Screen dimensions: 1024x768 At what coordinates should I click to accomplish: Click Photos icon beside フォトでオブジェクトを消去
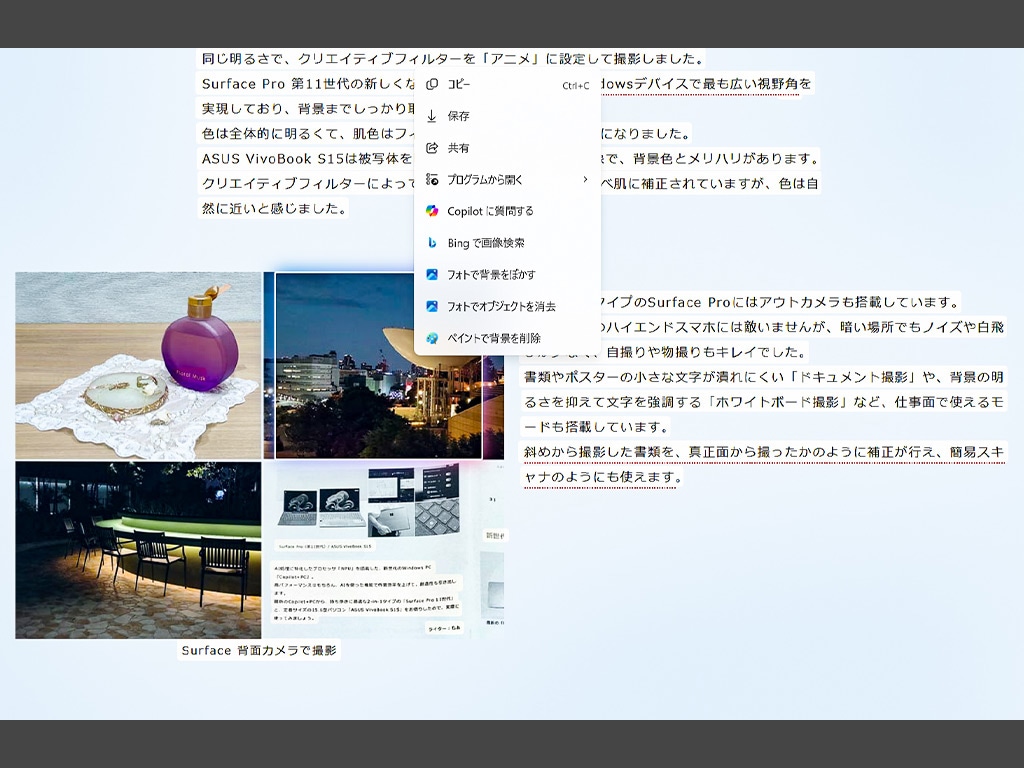tap(432, 306)
